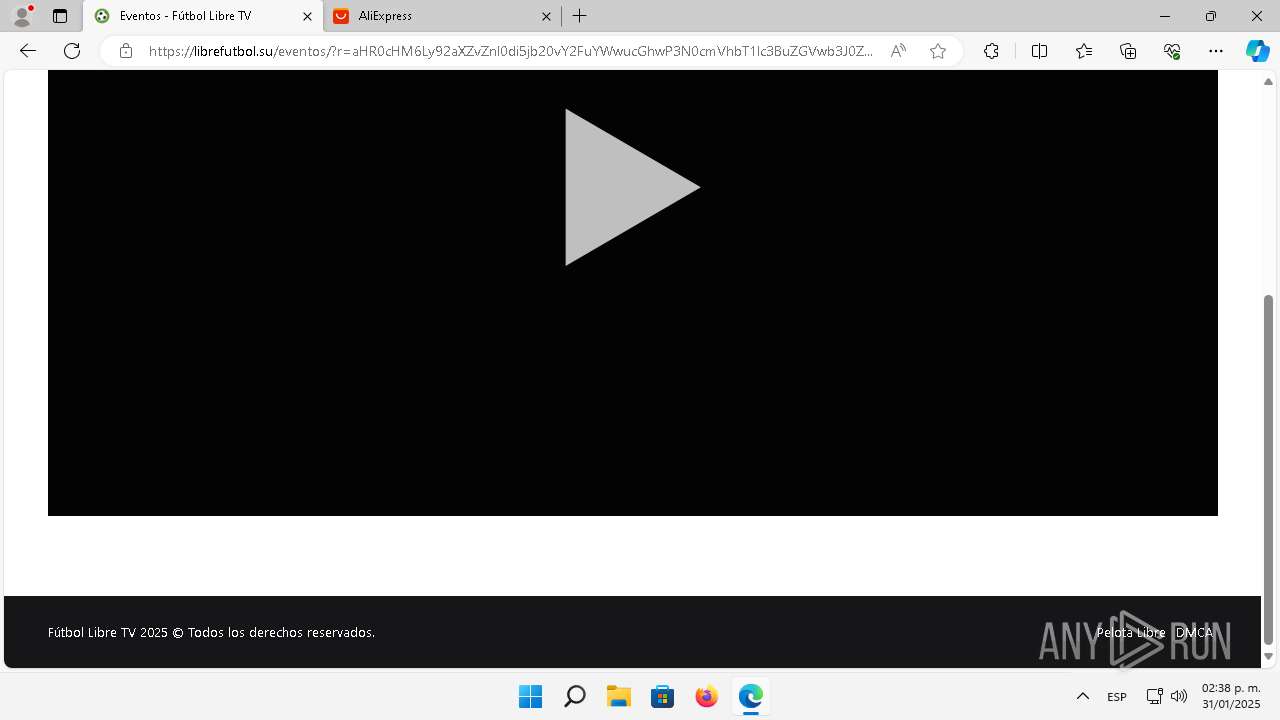Open Windows Search from the taskbar

tap(574, 696)
